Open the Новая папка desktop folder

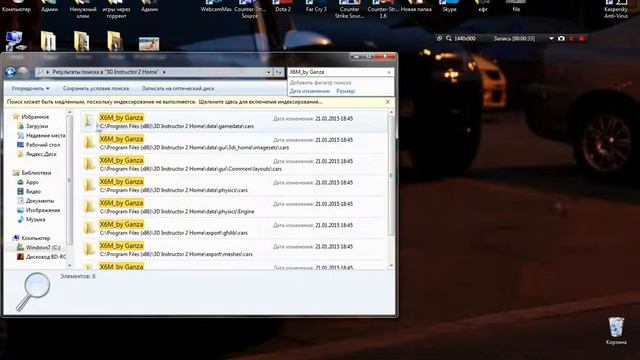pos(416,6)
